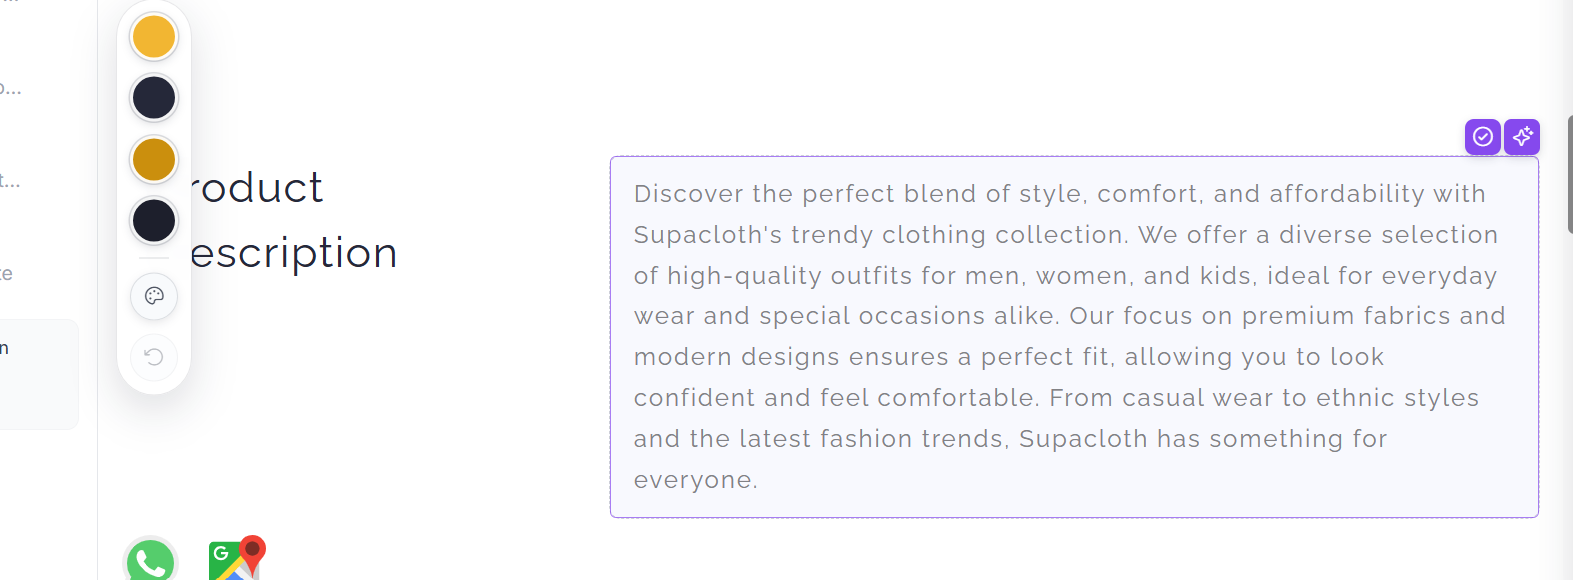Pick the darkest swatch above the palette icon
1573x580 pixels.
tap(154, 220)
